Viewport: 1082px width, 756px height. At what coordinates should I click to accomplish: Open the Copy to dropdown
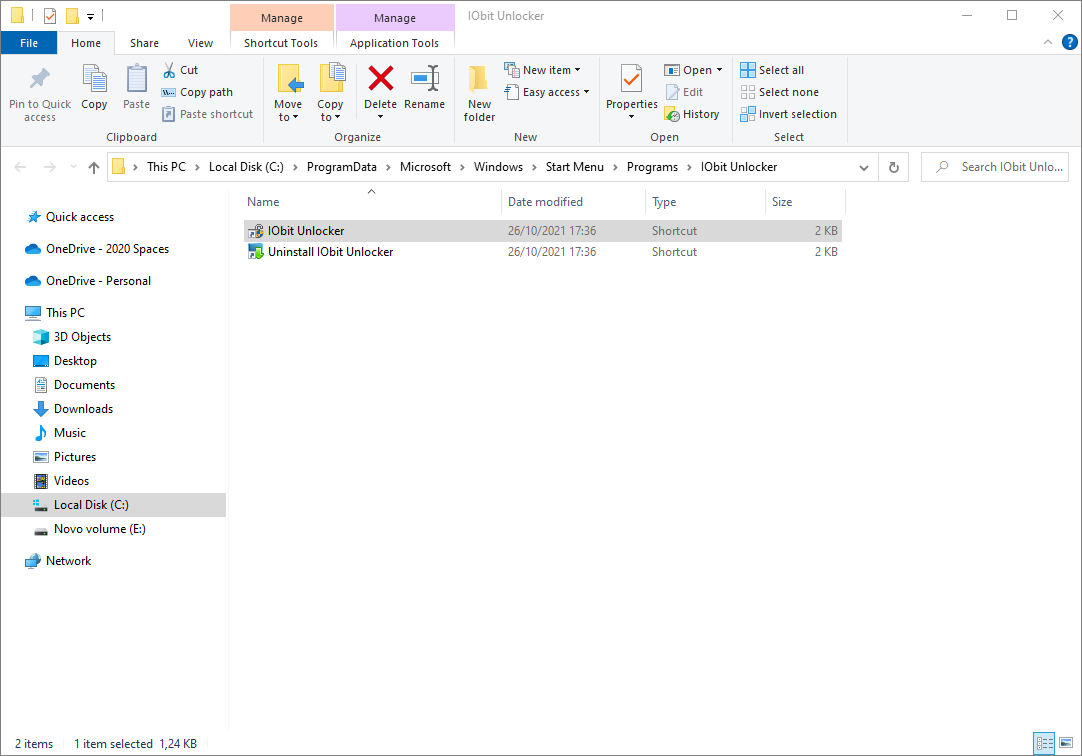coord(330,110)
